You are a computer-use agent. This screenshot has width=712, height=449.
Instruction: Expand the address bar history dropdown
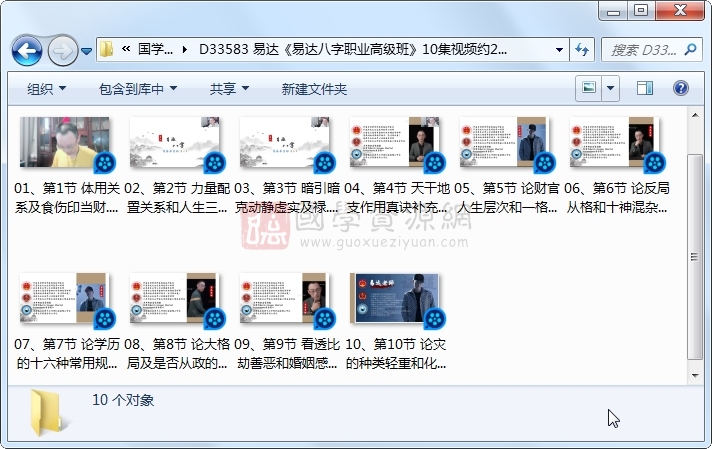pyautogui.click(x=559, y=49)
